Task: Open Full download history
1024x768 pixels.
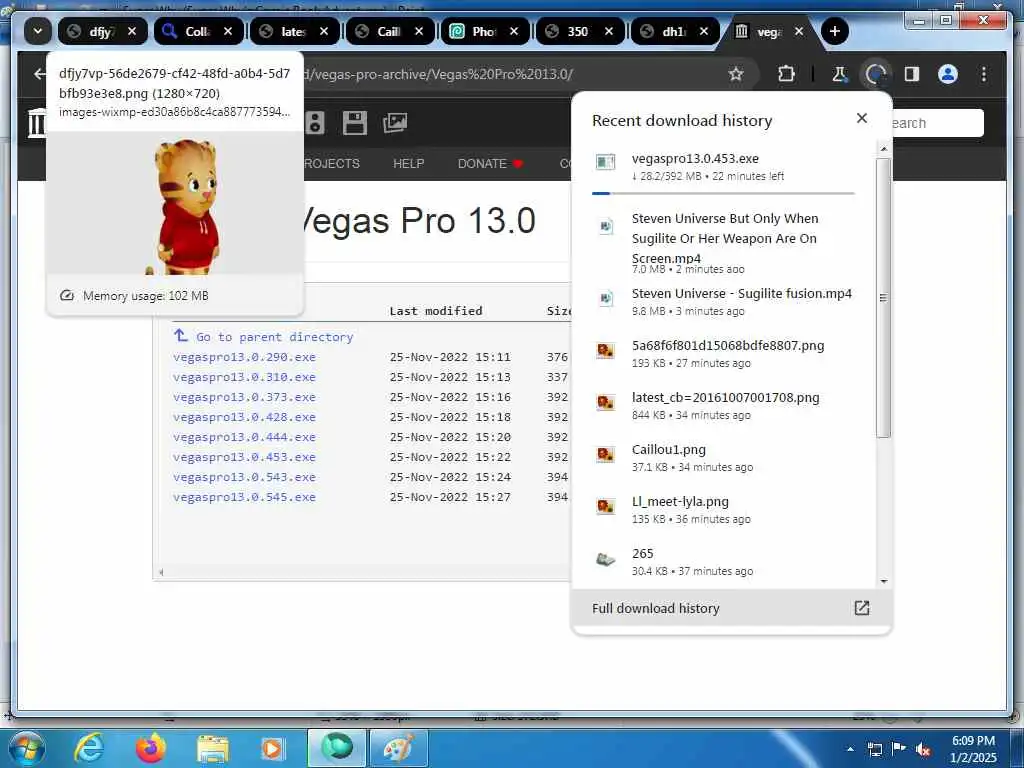Action: pyautogui.click(x=731, y=608)
